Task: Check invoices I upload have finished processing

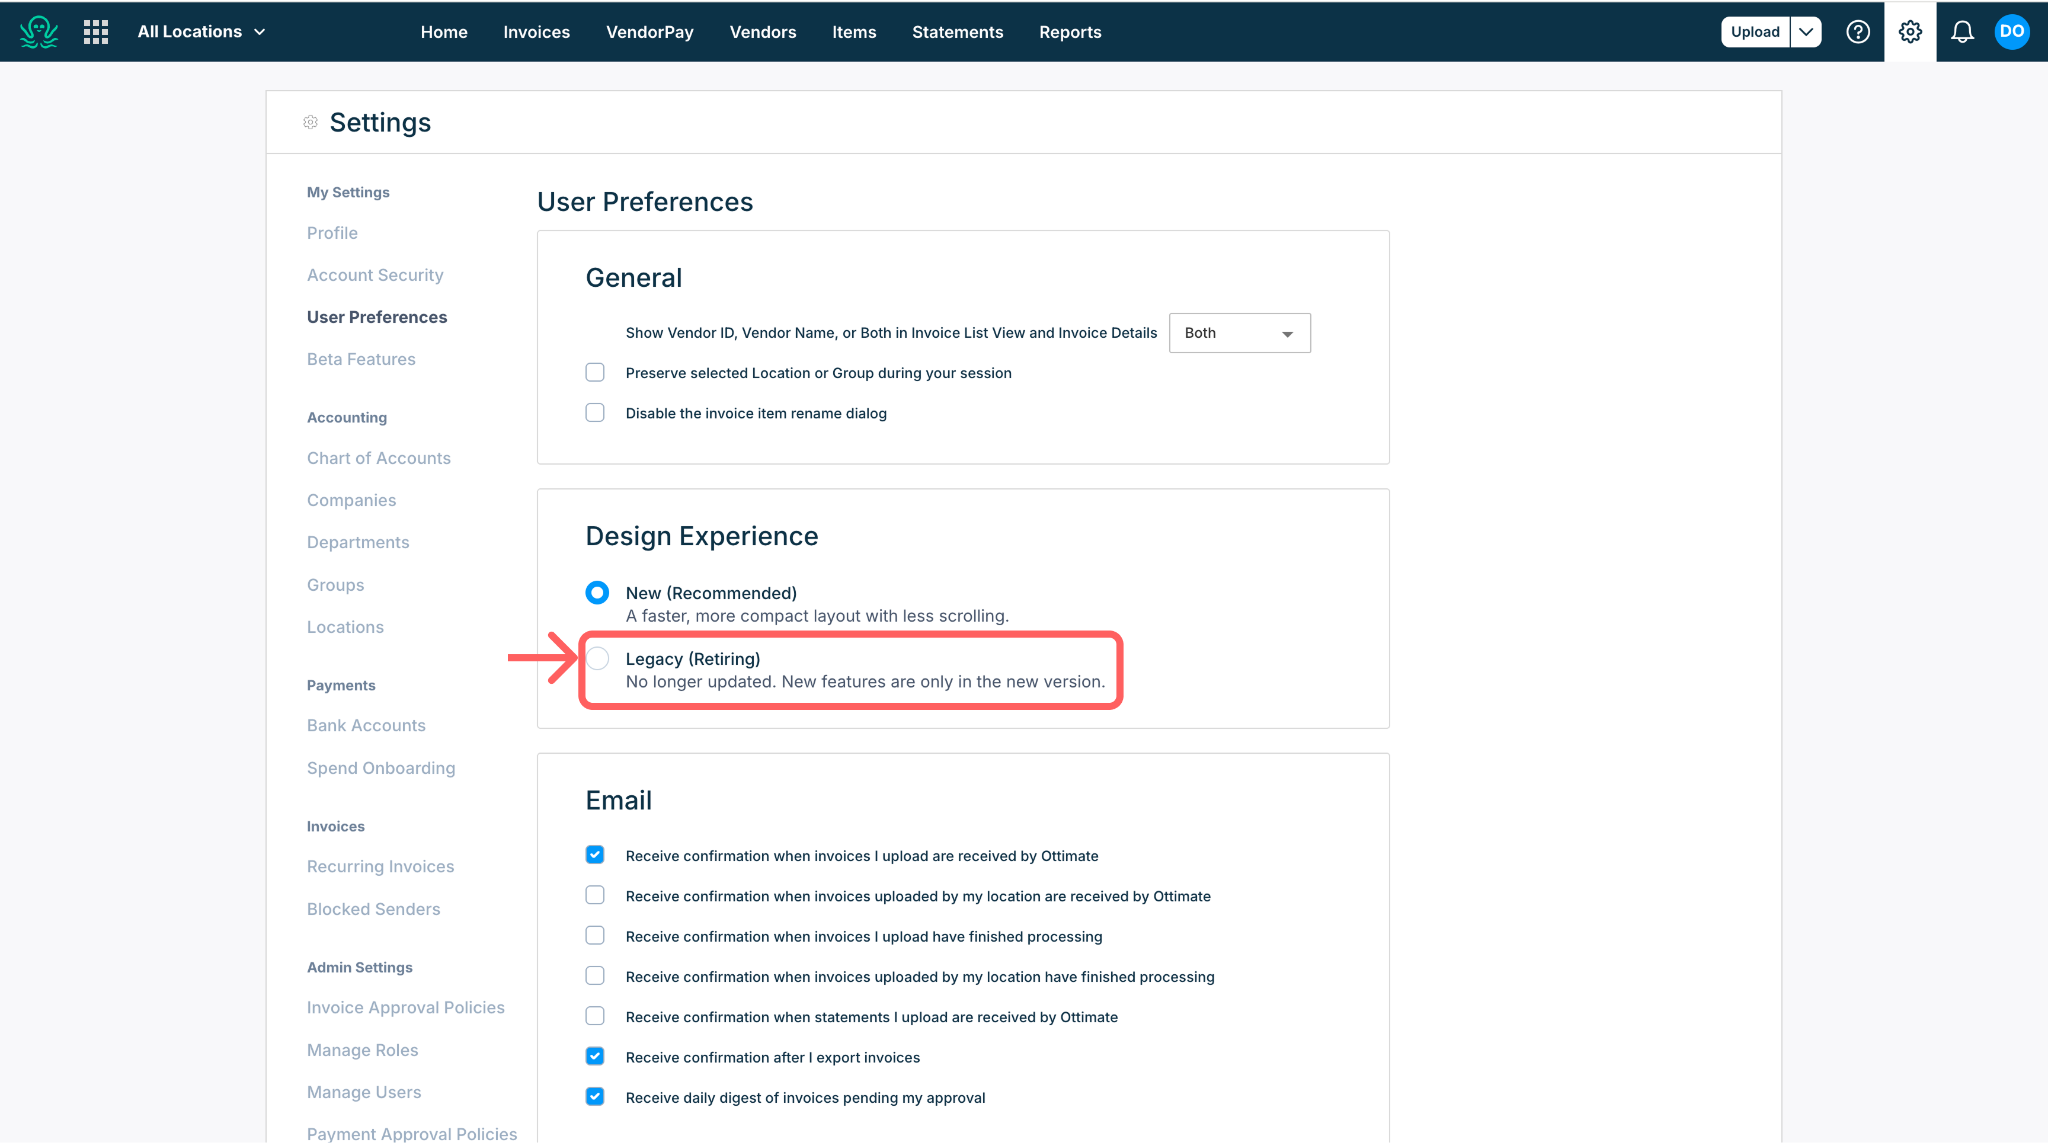Action: pyautogui.click(x=595, y=935)
